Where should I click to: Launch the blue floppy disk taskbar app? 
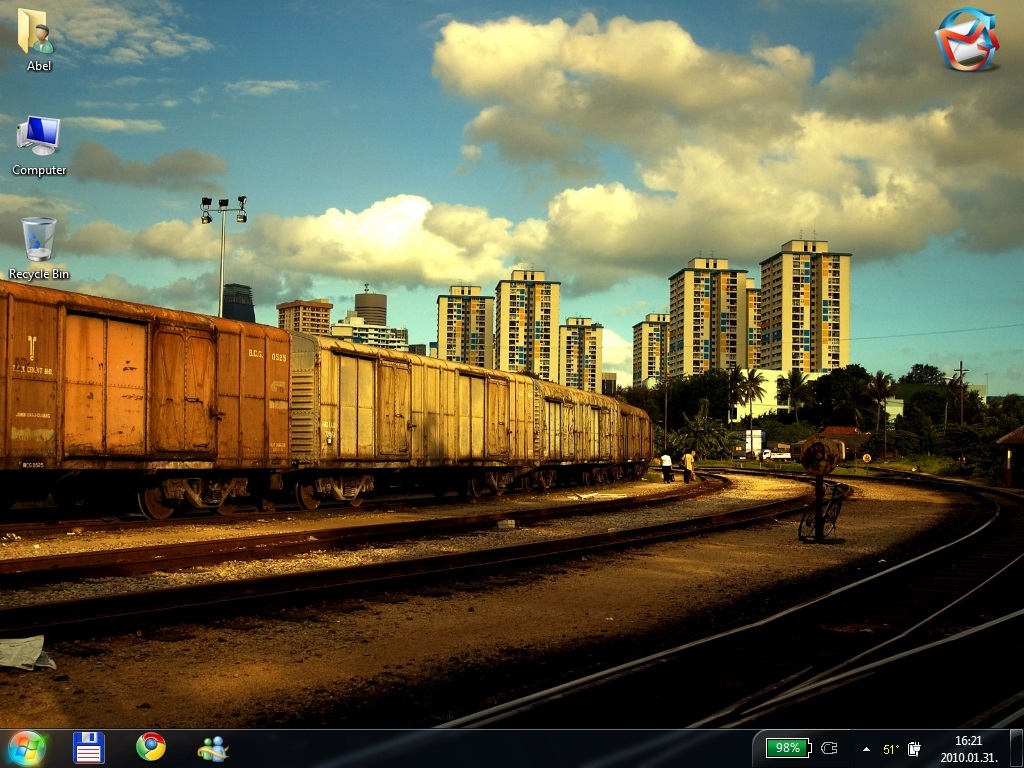(x=89, y=747)
